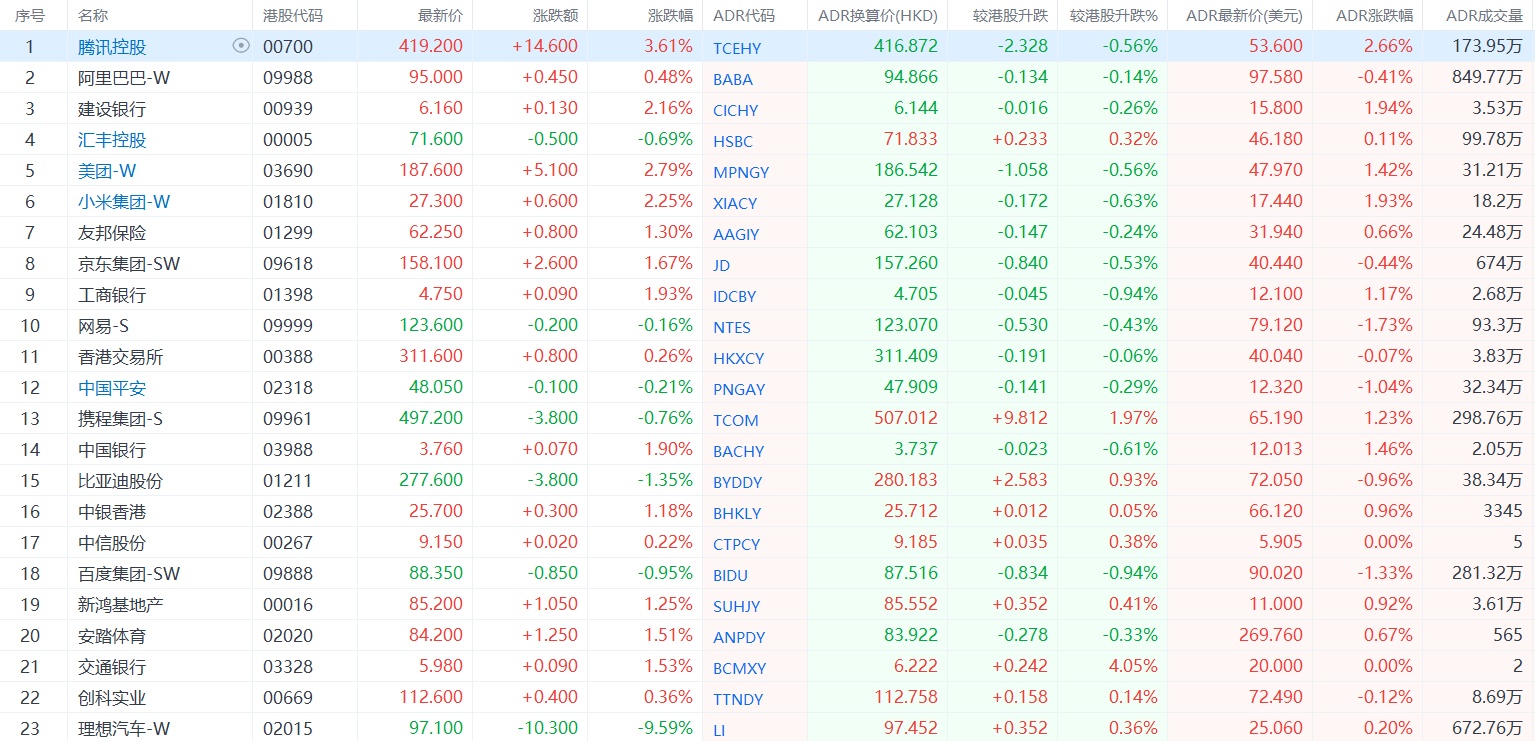Open the BIDU ADR code link
This screenshot has height=742, width=1535.
click(x=731, y=575)
